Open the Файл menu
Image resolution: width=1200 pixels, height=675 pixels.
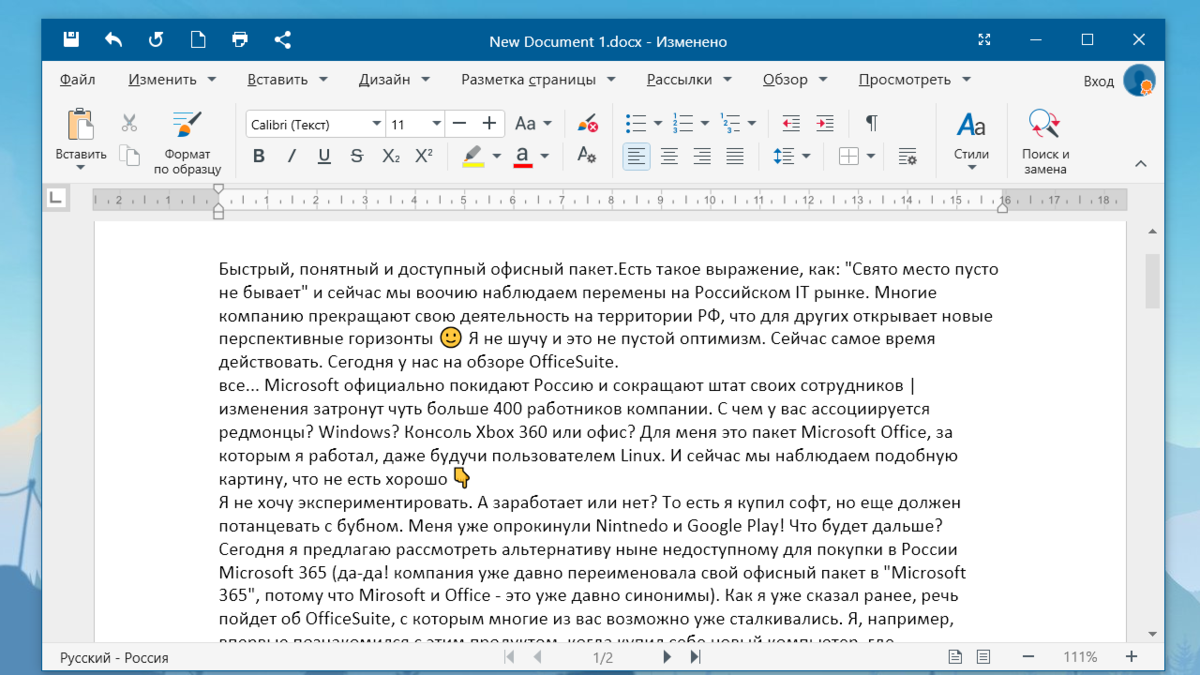coord(77,79)
